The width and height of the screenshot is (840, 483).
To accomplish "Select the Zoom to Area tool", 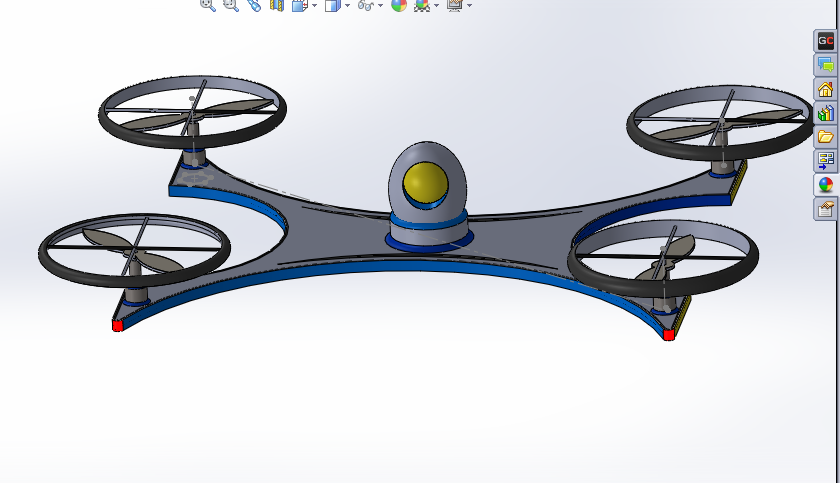I will click(x=231, y=5).
